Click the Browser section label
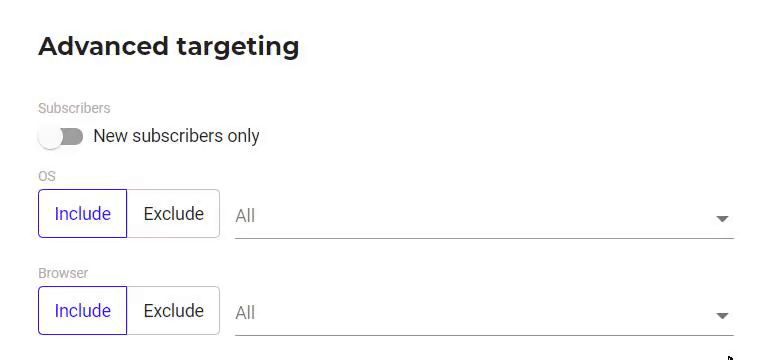 63,273
